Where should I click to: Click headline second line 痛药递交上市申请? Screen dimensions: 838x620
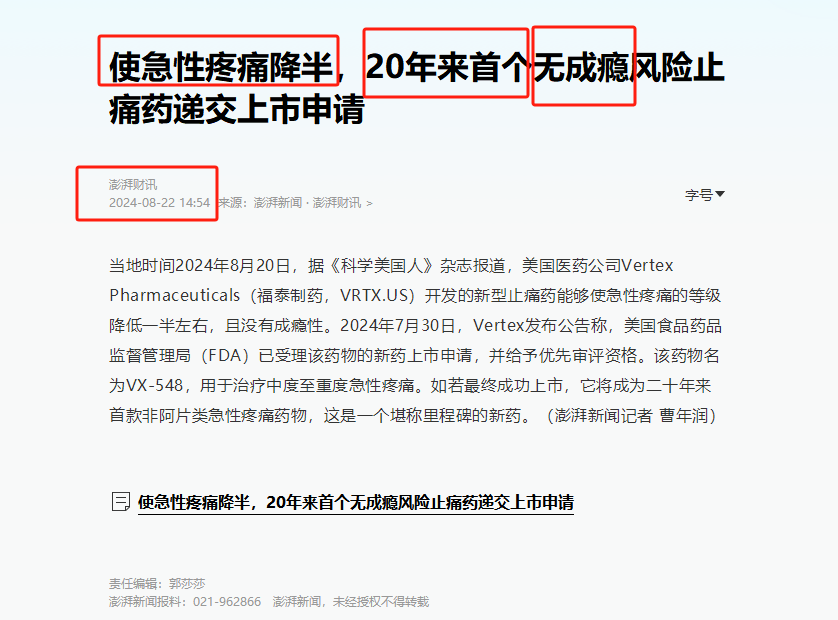(x=237, y=110)
